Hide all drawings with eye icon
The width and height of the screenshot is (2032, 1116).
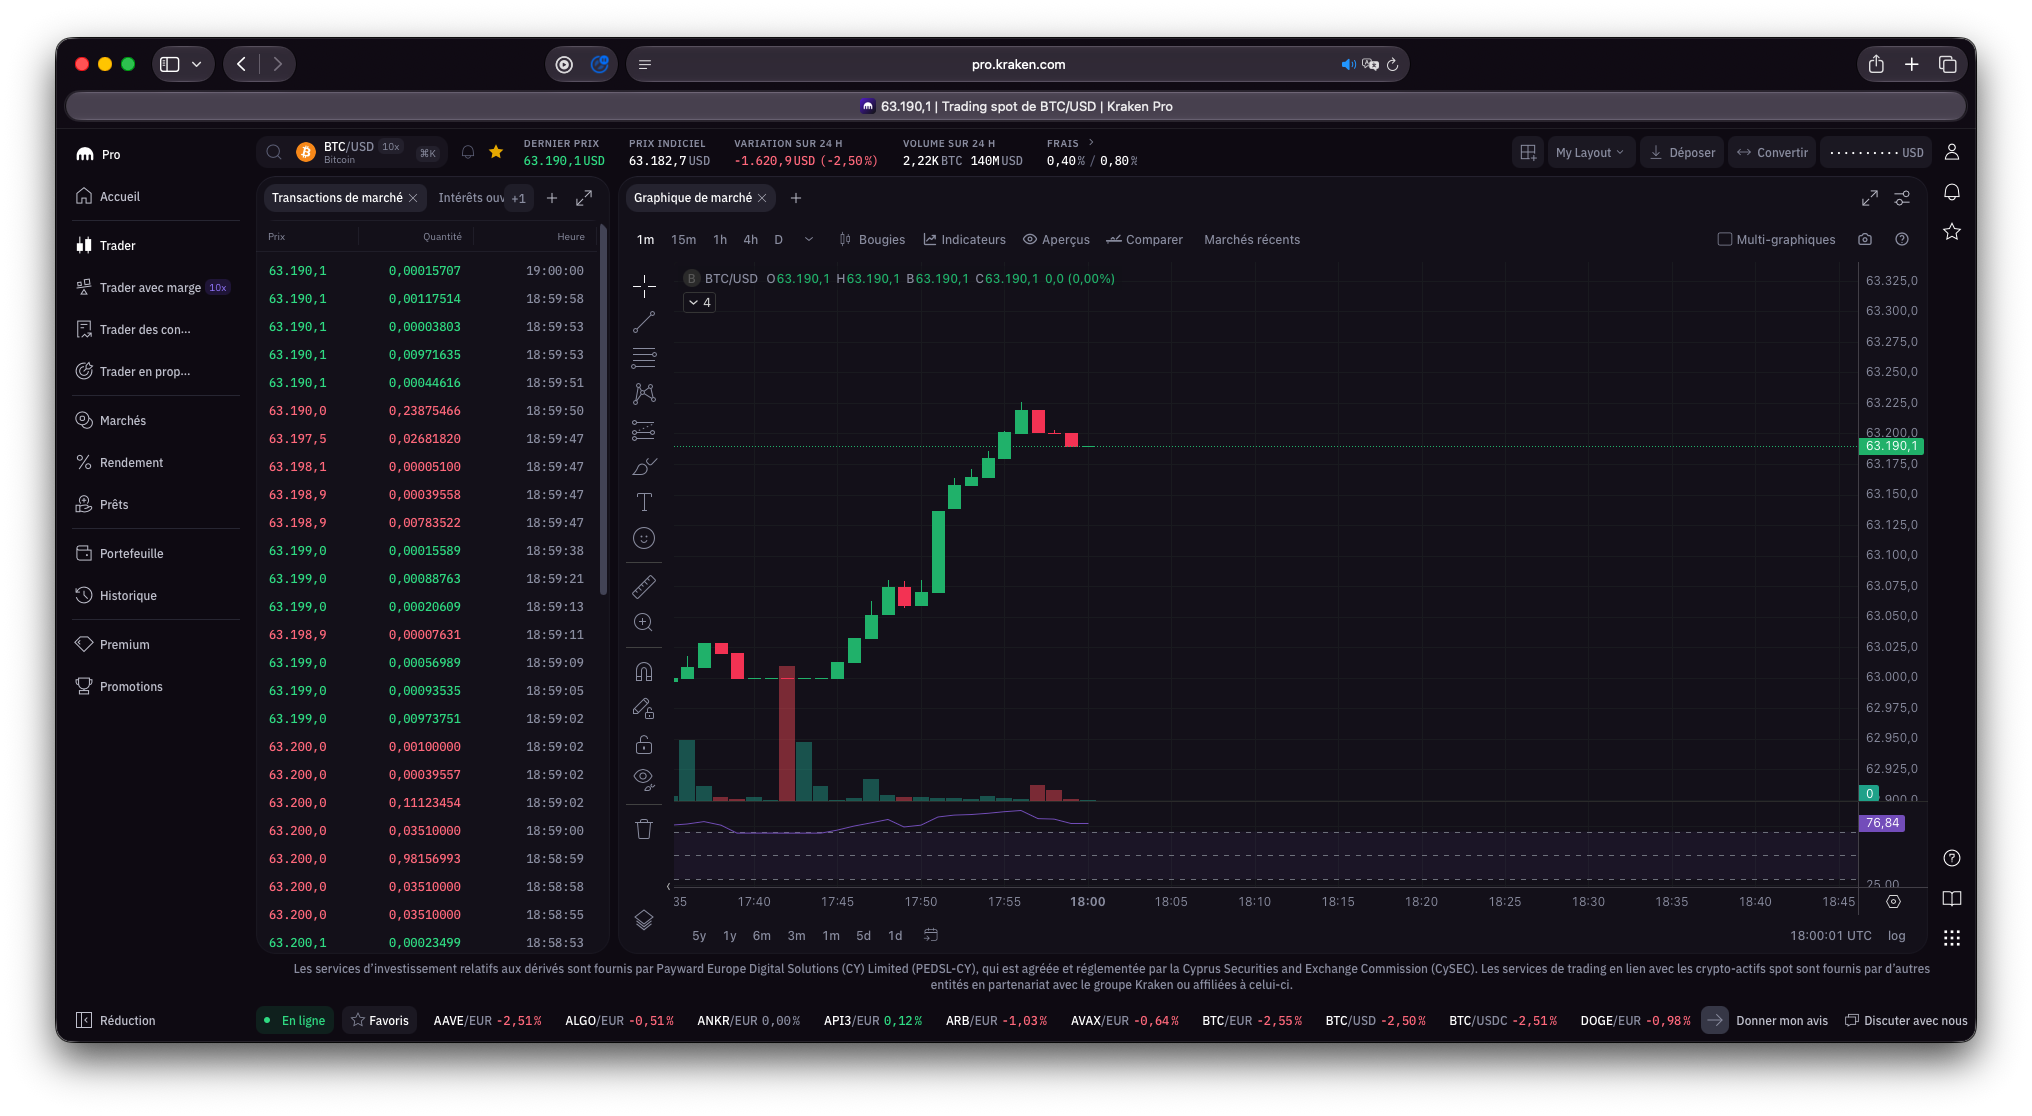point(644,779)
